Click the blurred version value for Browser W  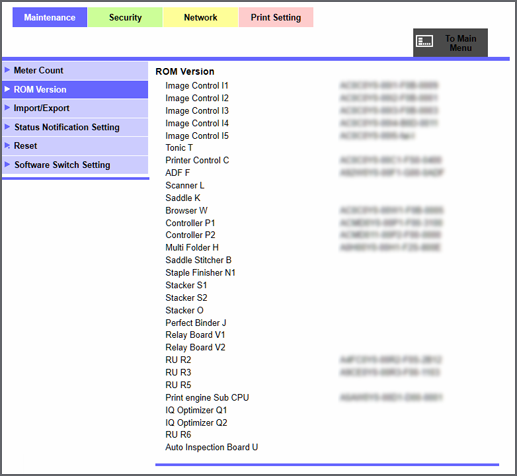click(x=391, y=210)
